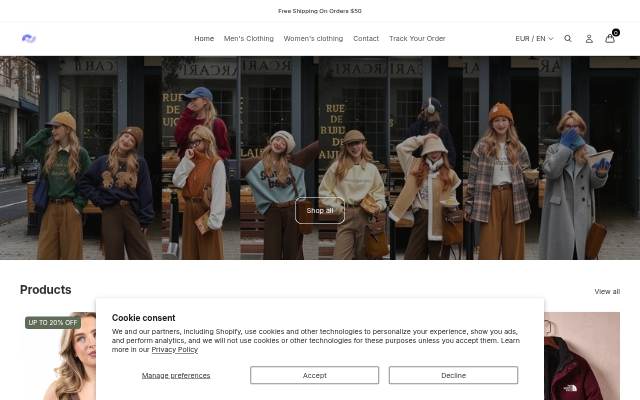Click View all products link
The height and width of the screenshot is (400, 640).
[x=607, y=291]
